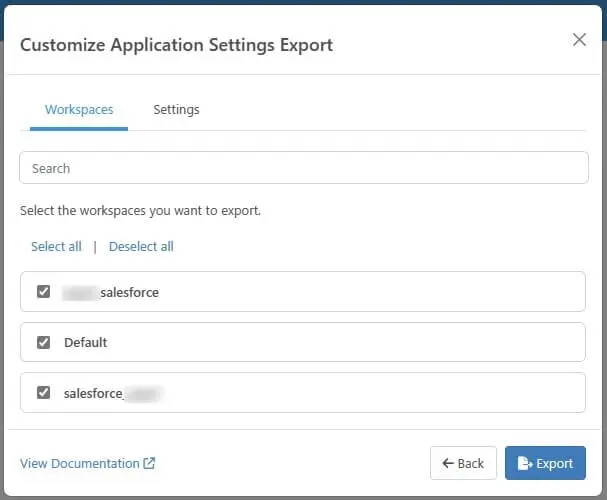The image size is (607, 500).
Task: Click the Deselect all link
Action: (x=141, y=246)
